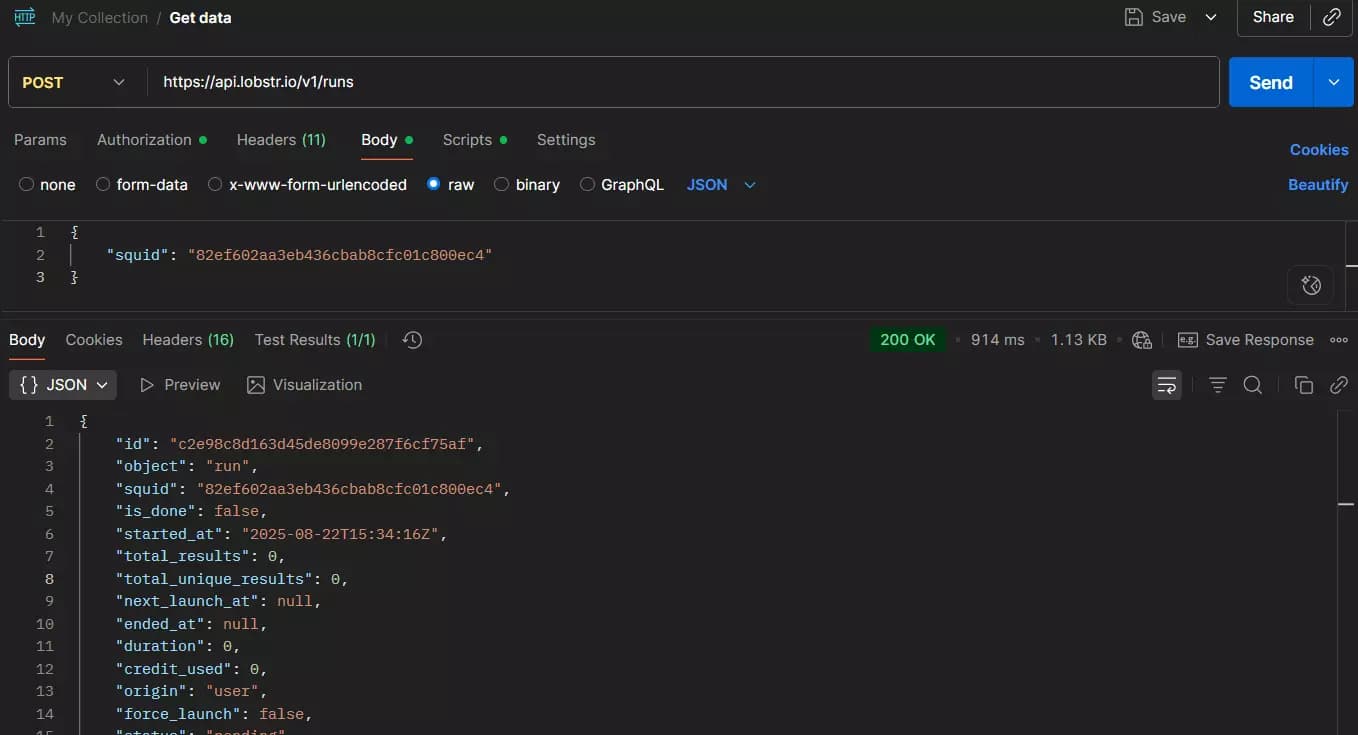Click the filter response results icon
The width and height of the screenshot is (1358, 735).
point(1217,385)
